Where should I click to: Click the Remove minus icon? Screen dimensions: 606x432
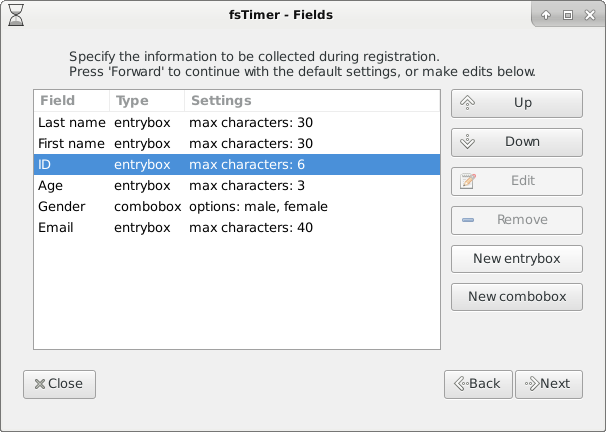[x=468, y=220]
